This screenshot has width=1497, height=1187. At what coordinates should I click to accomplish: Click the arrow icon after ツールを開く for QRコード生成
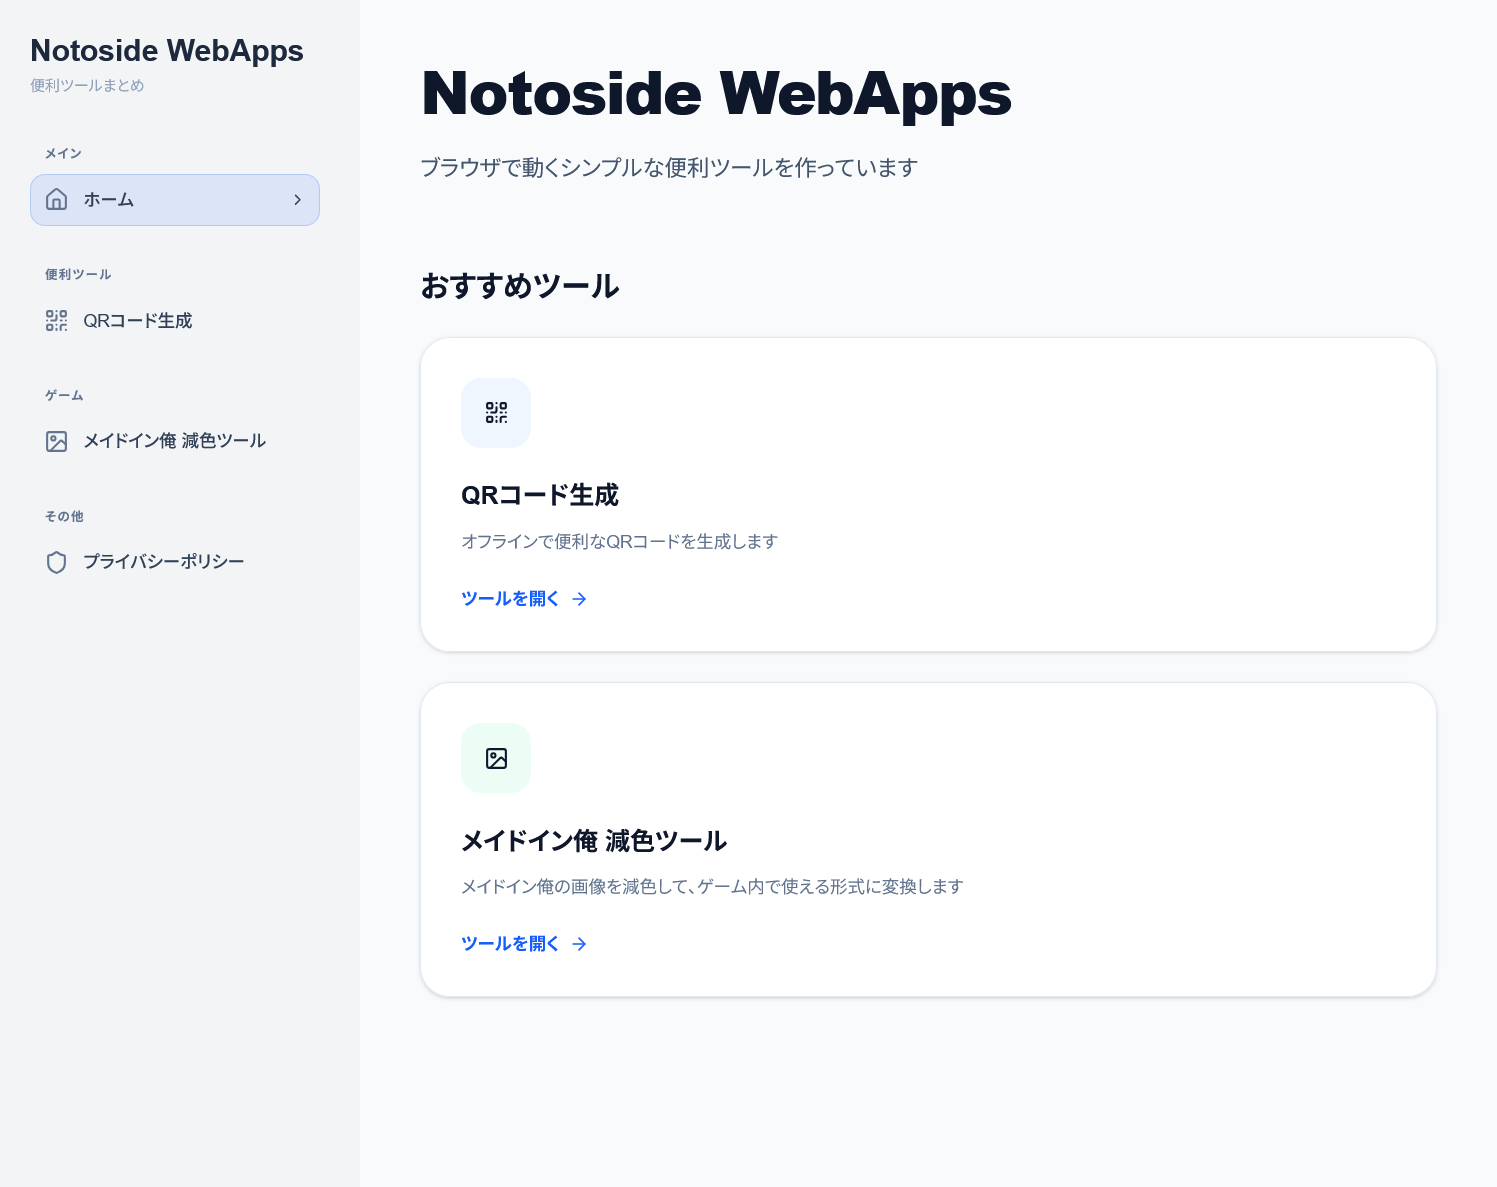(579, 599)
